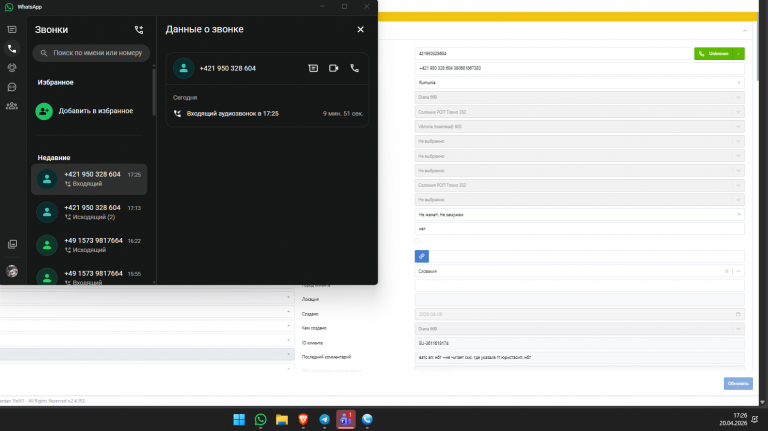This screenshot has height=431, width=768.
Task: Open the Viktoria (teamlead) dropdown
Action: click(579, 126)
